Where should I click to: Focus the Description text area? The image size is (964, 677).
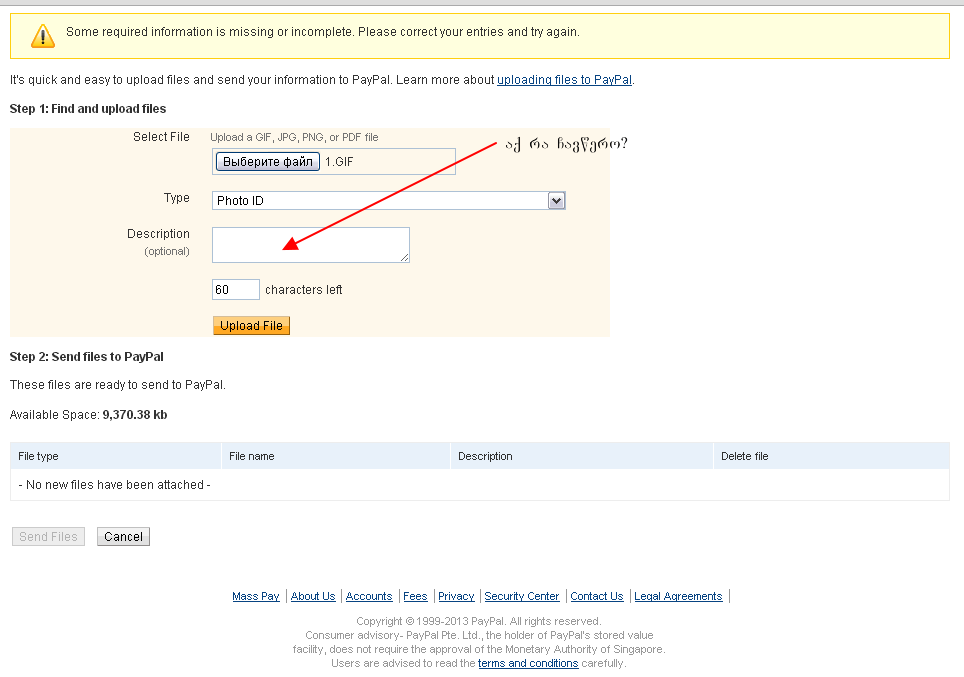click(310, 245)
